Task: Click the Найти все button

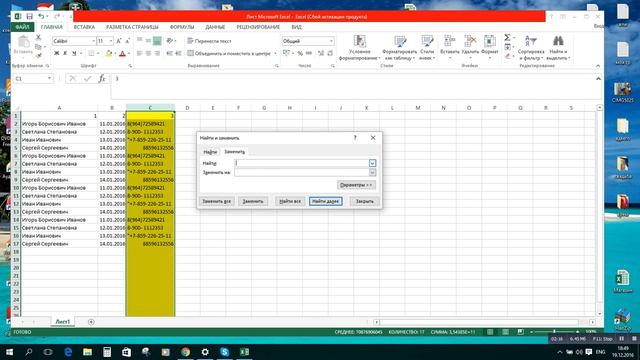Action: pyautogui.click(x=290, y=201)
